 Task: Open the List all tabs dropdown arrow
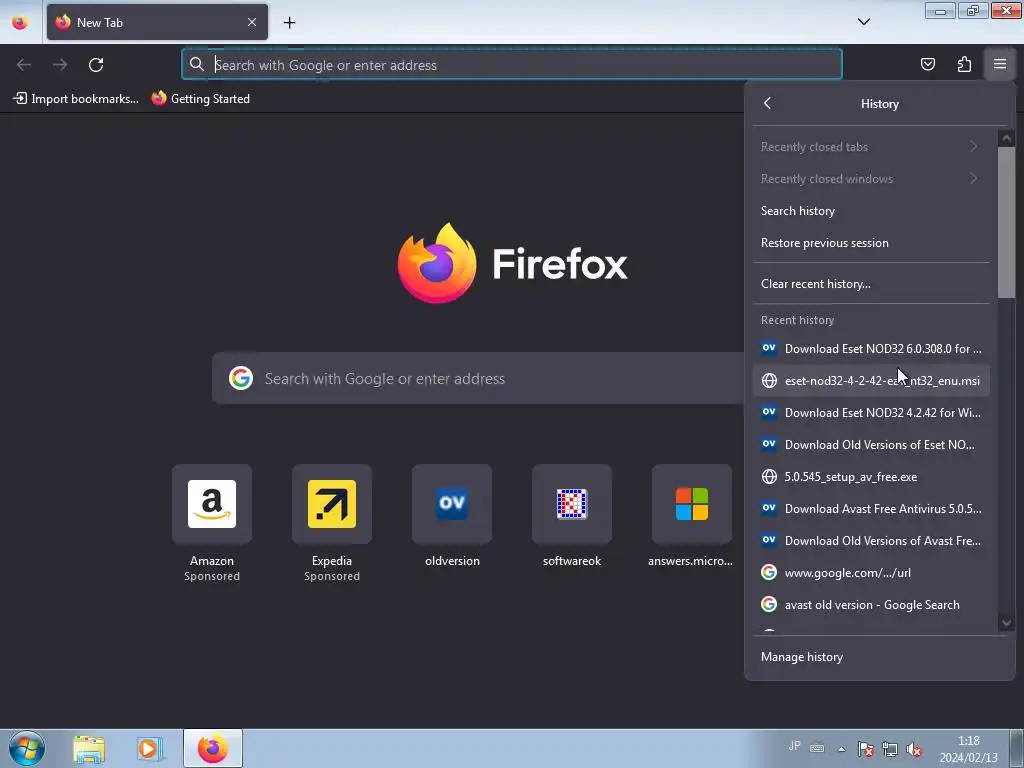tap(863, 22)
